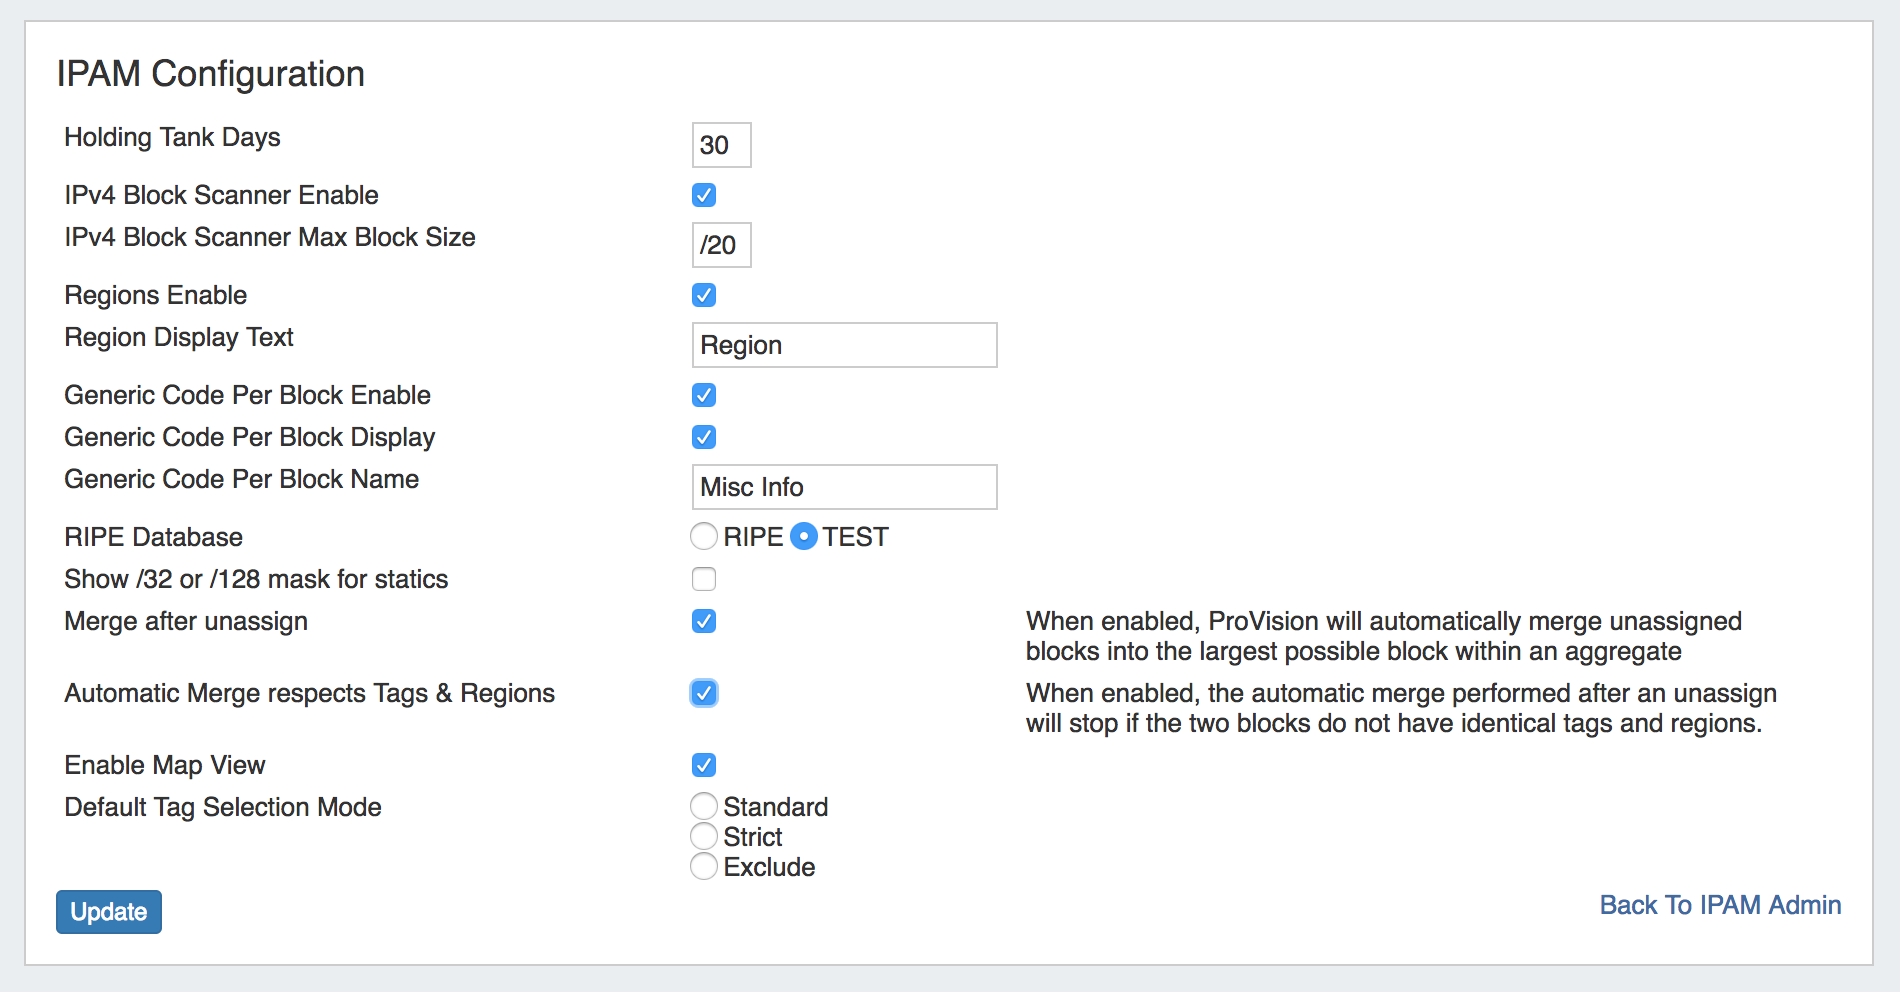The image size is (1900, 992).
Task: Toggle Automatic Merge respects Tags & Regions
Action: click(704, 693)
